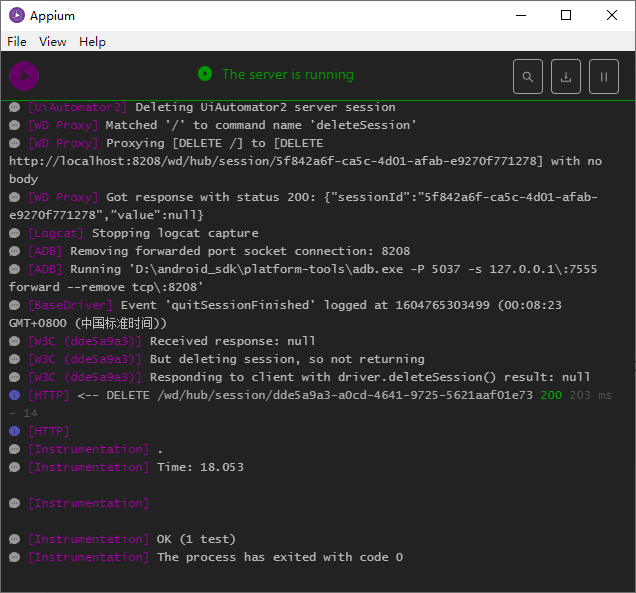Click the green 200 status code
Screen dimensions: 636x593
click(x=551, y=395)
